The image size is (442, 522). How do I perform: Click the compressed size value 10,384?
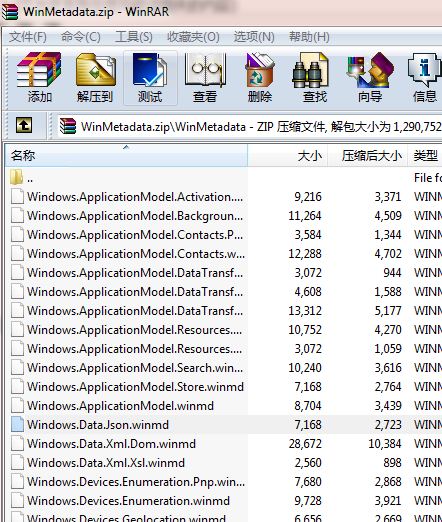coord(385,444)
